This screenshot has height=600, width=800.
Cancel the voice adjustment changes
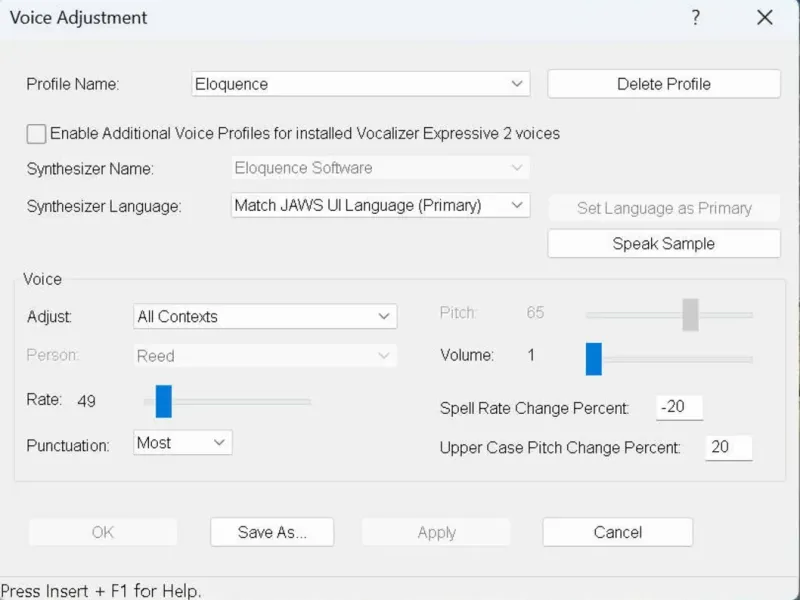(618, 533)
